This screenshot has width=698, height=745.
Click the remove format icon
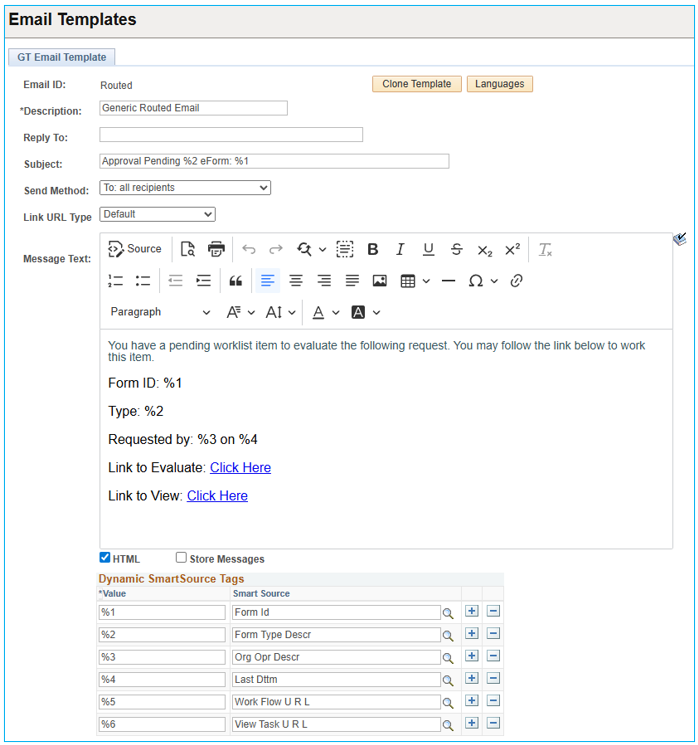tap(545, 249)
